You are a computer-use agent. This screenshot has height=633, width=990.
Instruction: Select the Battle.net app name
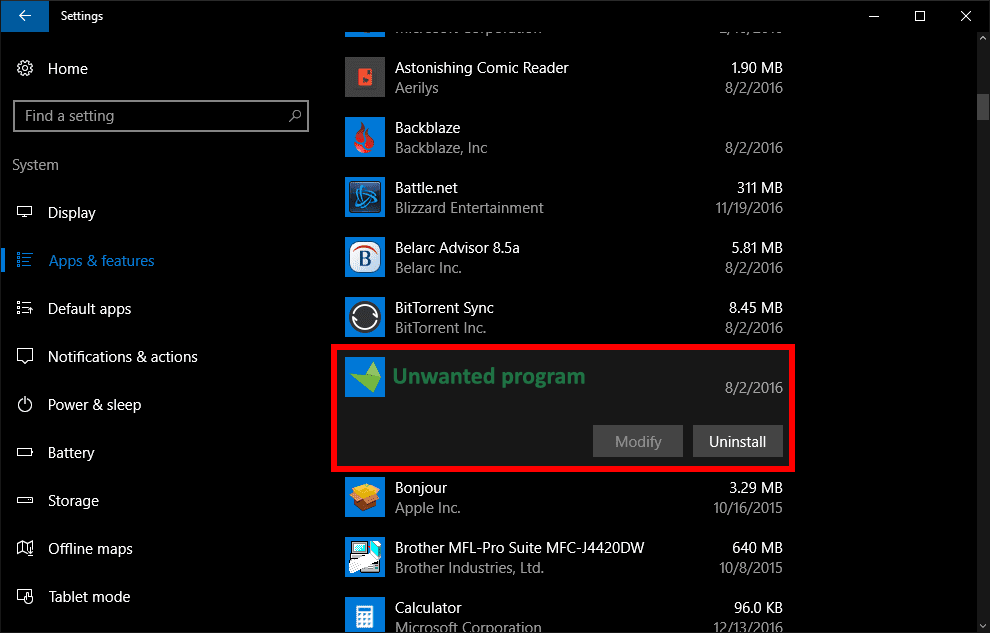coord(426,187)
